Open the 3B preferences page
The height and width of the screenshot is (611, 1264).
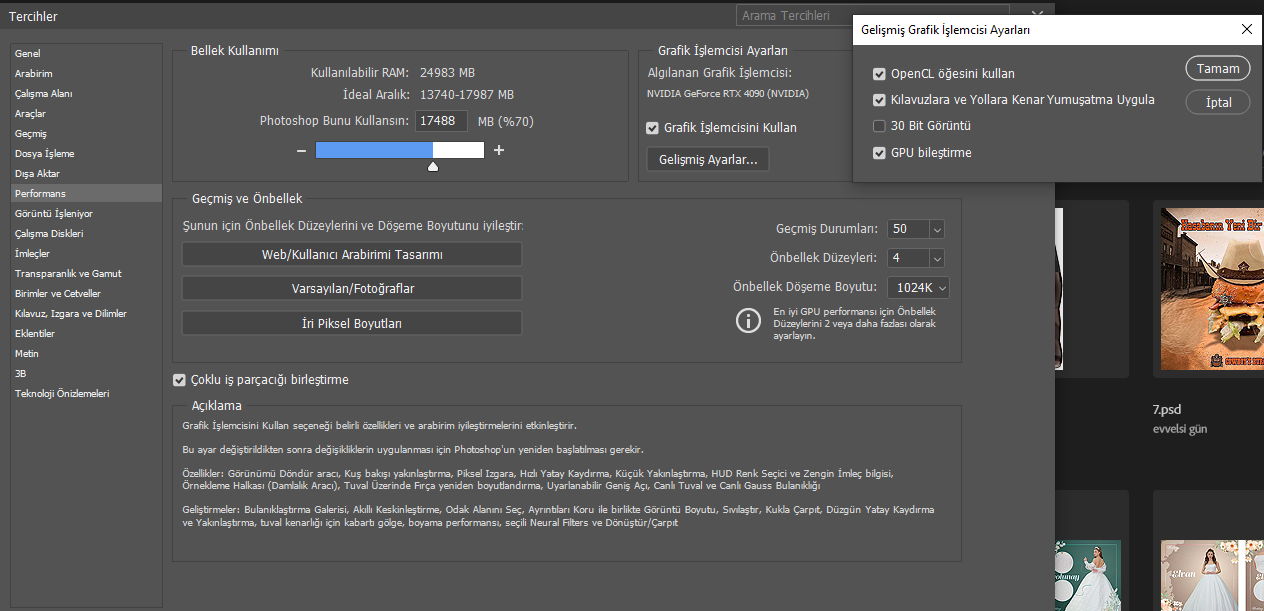coord(20,373)
